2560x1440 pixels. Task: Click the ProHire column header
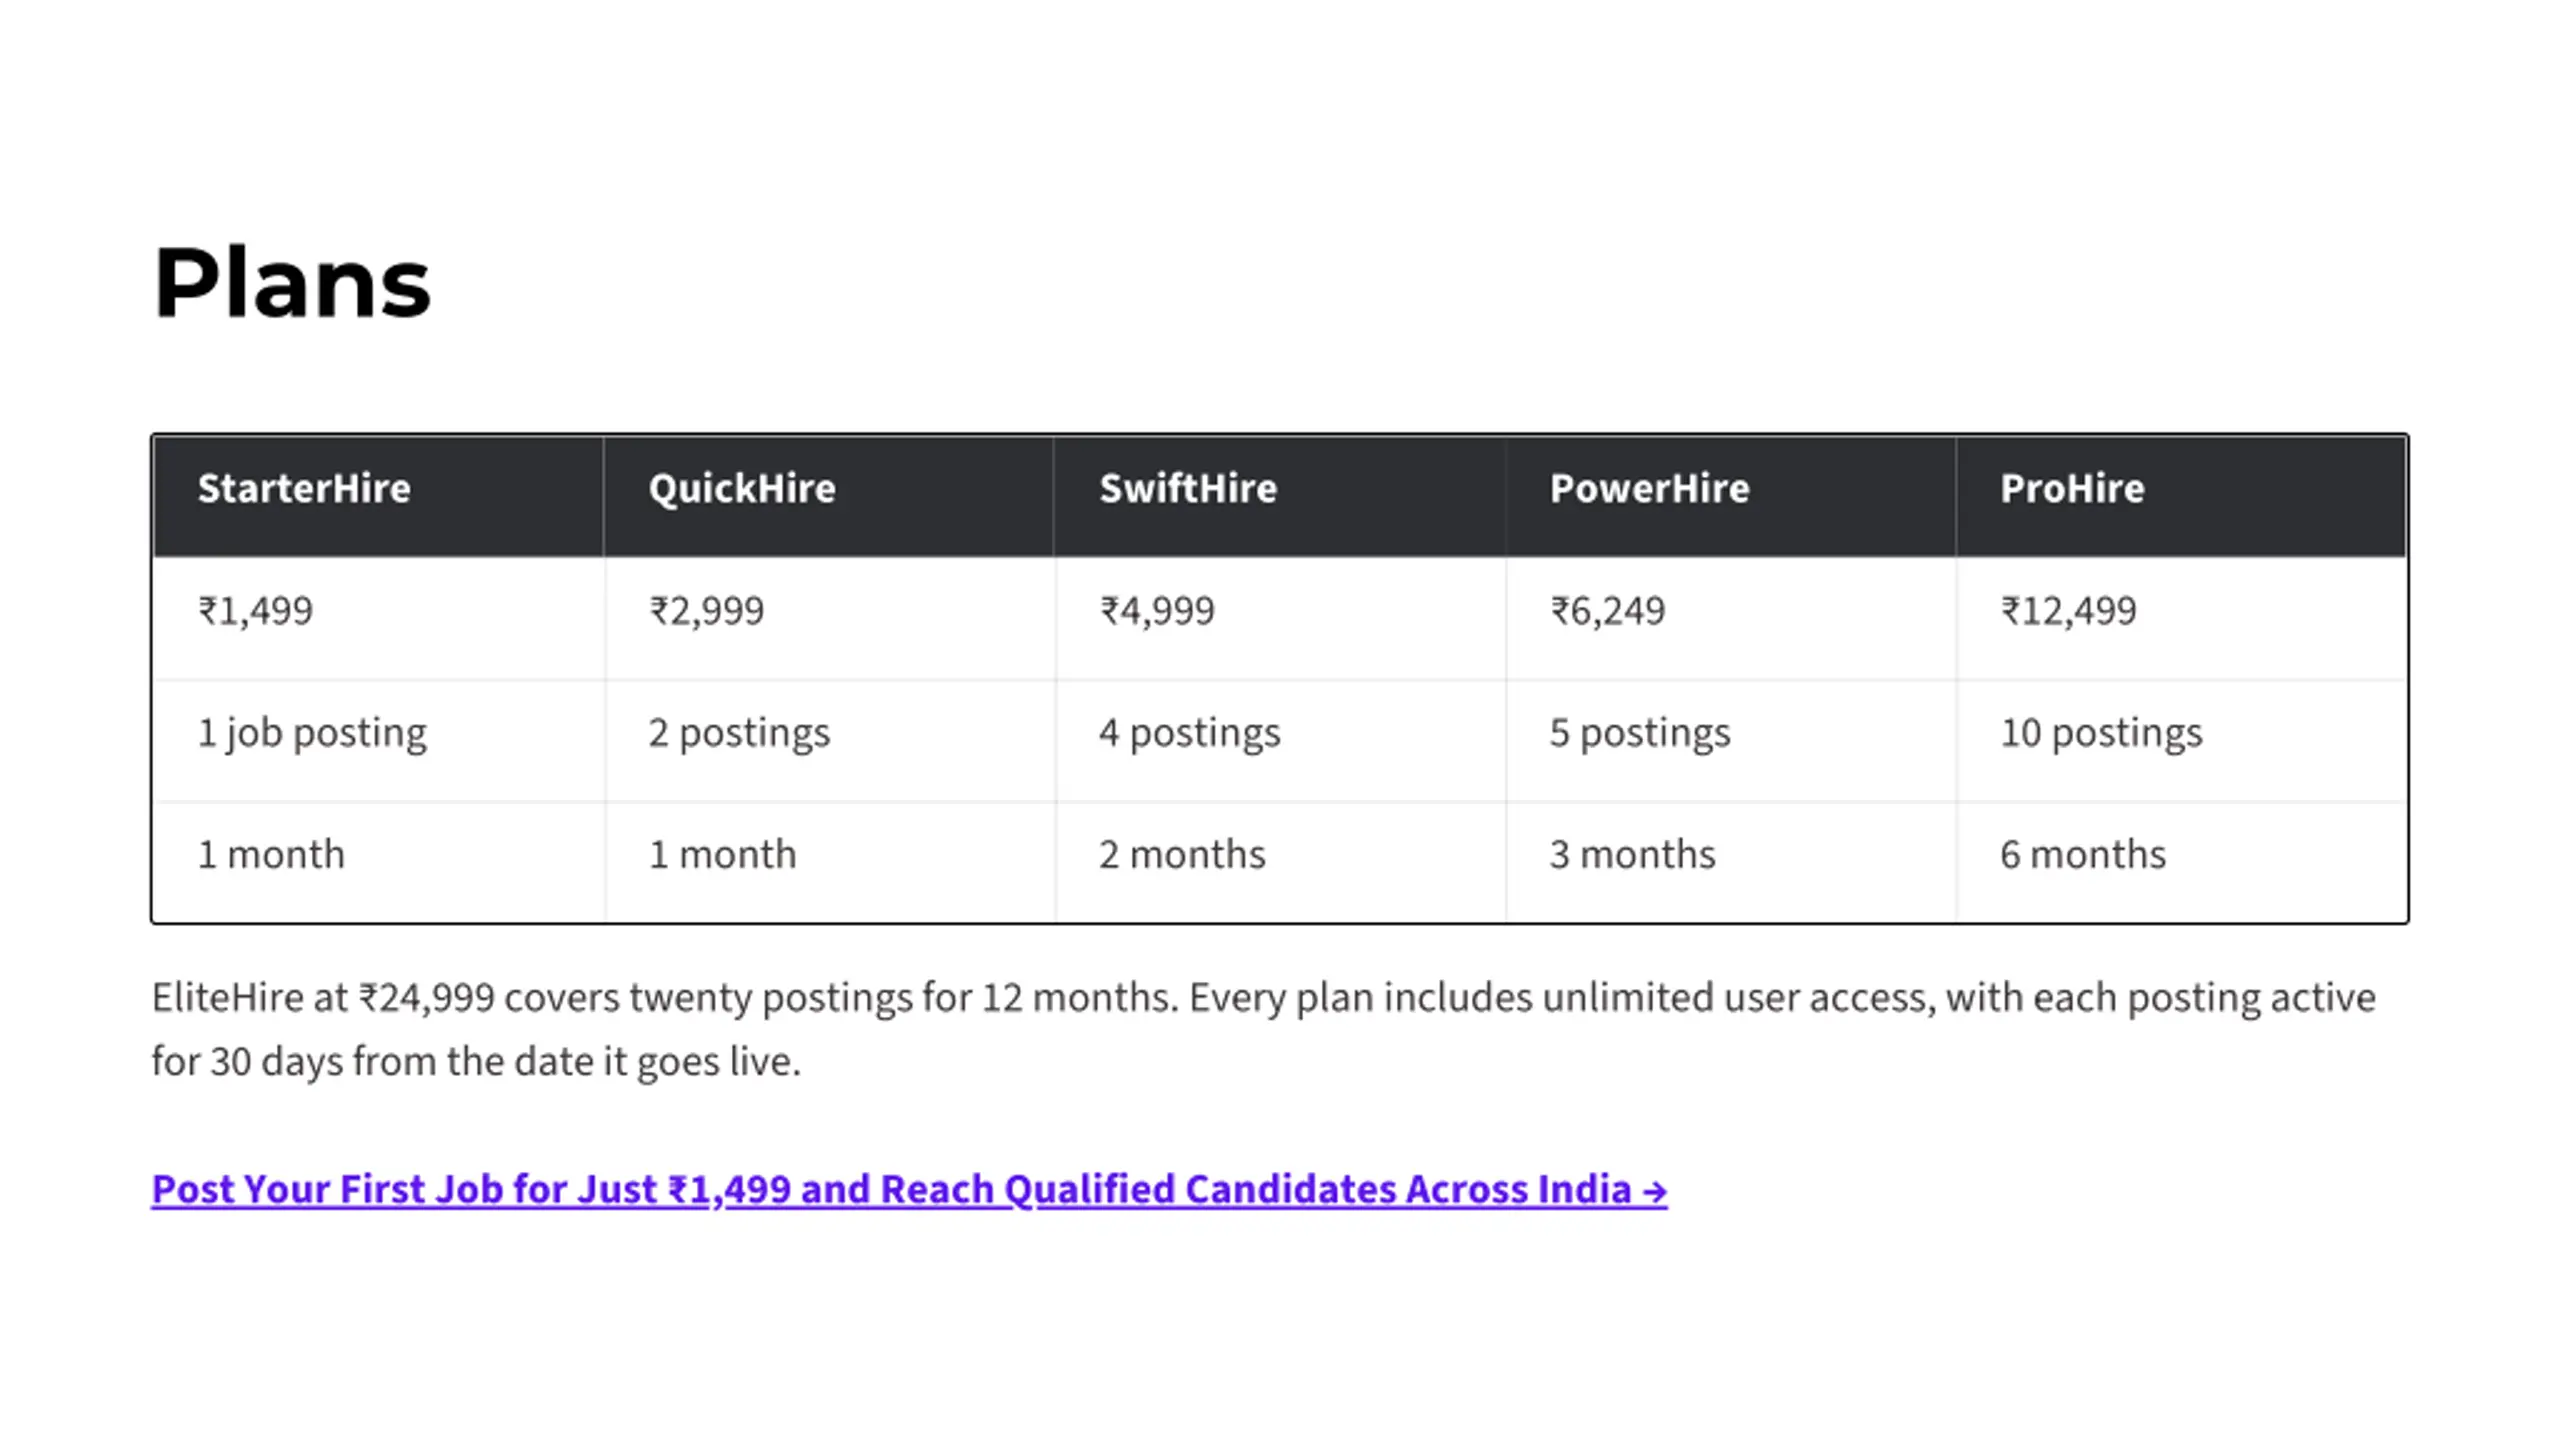click(2181, 496)
